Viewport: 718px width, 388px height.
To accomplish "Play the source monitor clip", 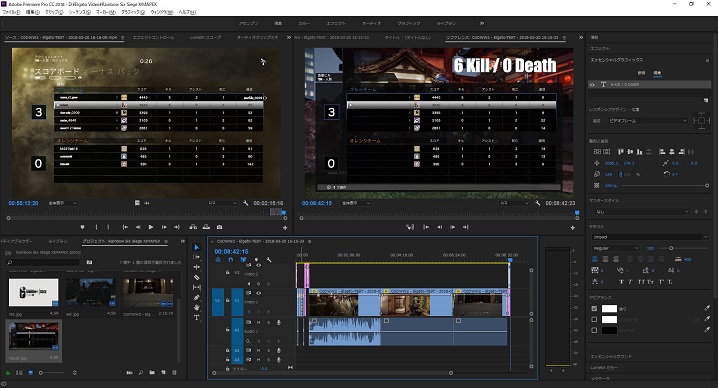I will click(x=151, y=227).
